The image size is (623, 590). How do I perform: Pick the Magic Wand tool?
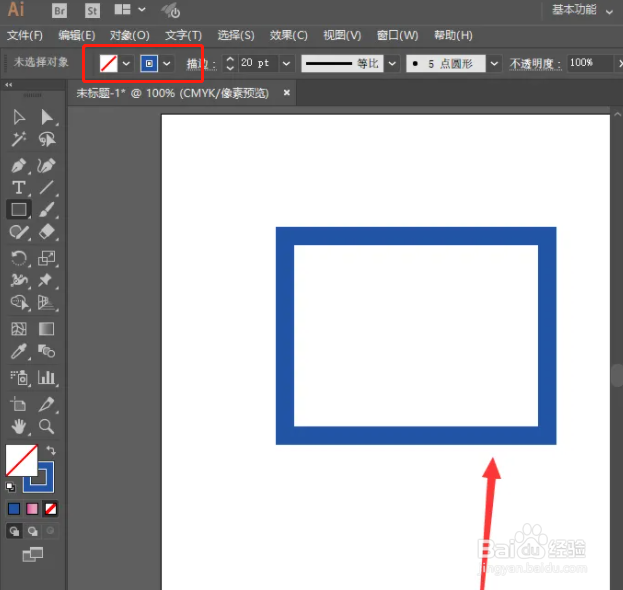(19, 139)
